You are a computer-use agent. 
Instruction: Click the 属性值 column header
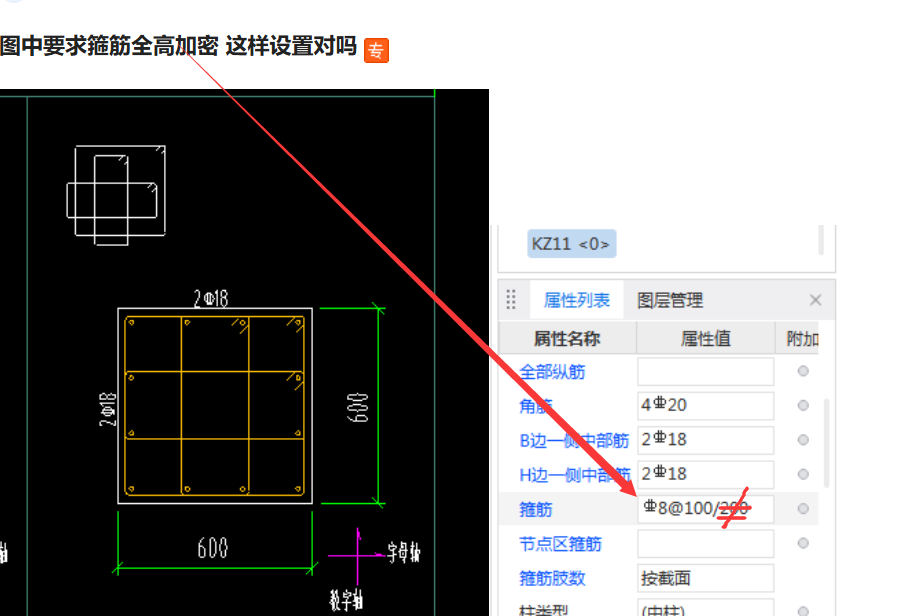[x=705, y=339]
